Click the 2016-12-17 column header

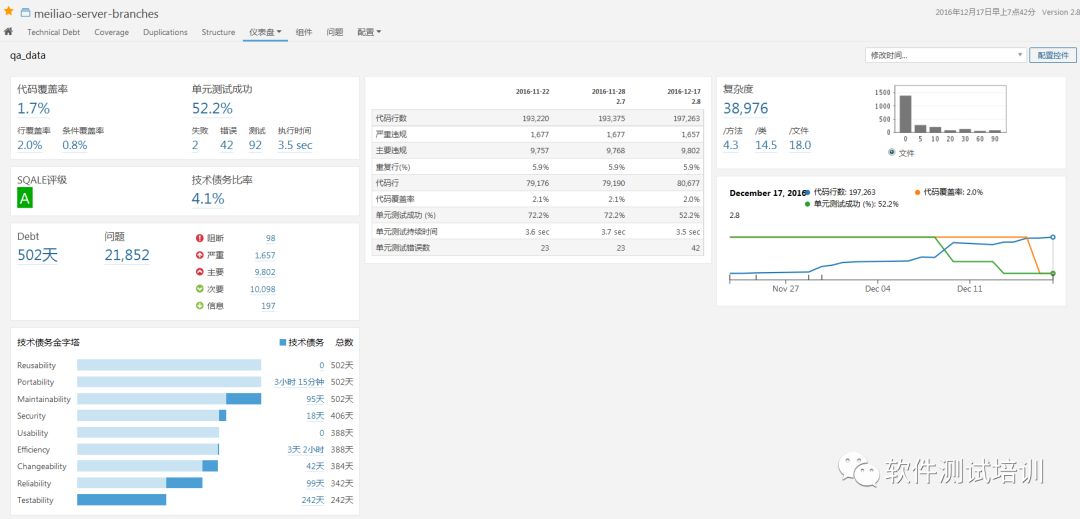coord(684,92)
